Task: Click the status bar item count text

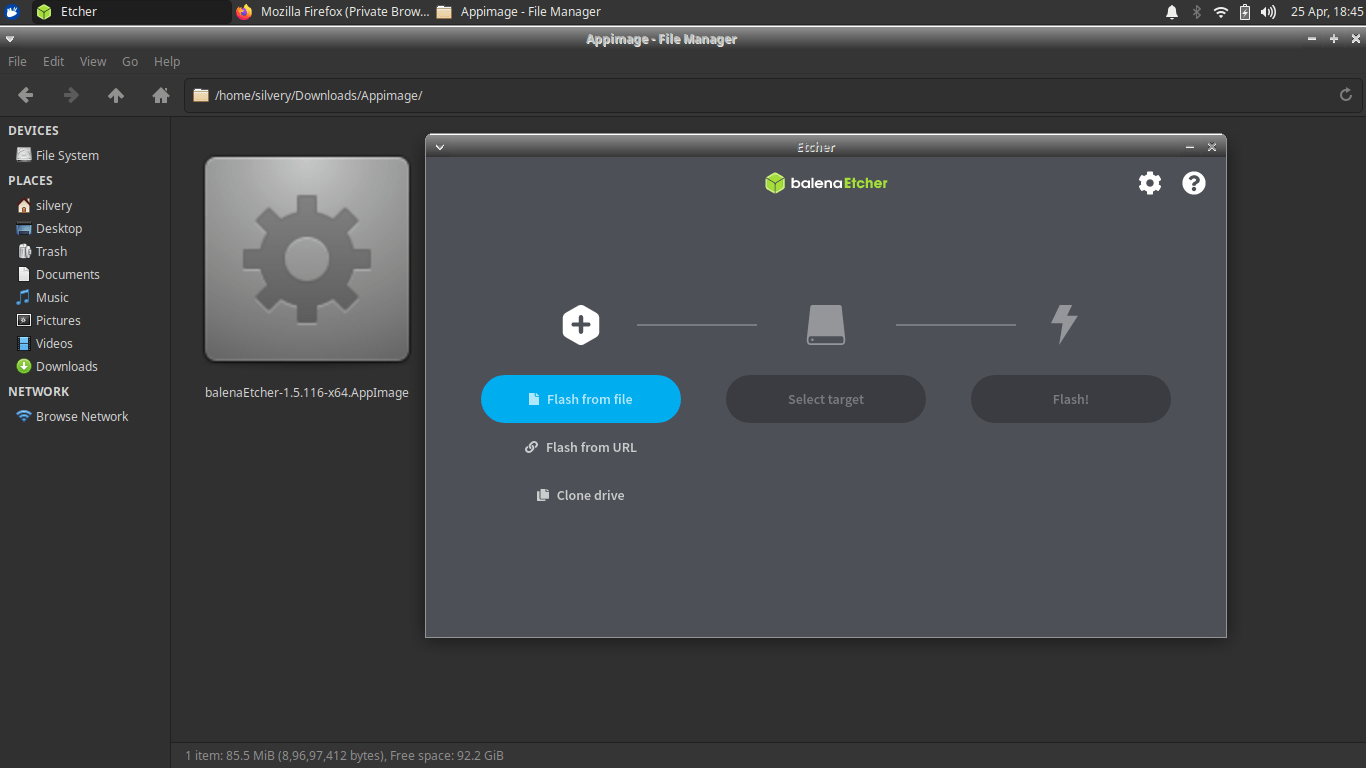Action: [x=344, y=755]
